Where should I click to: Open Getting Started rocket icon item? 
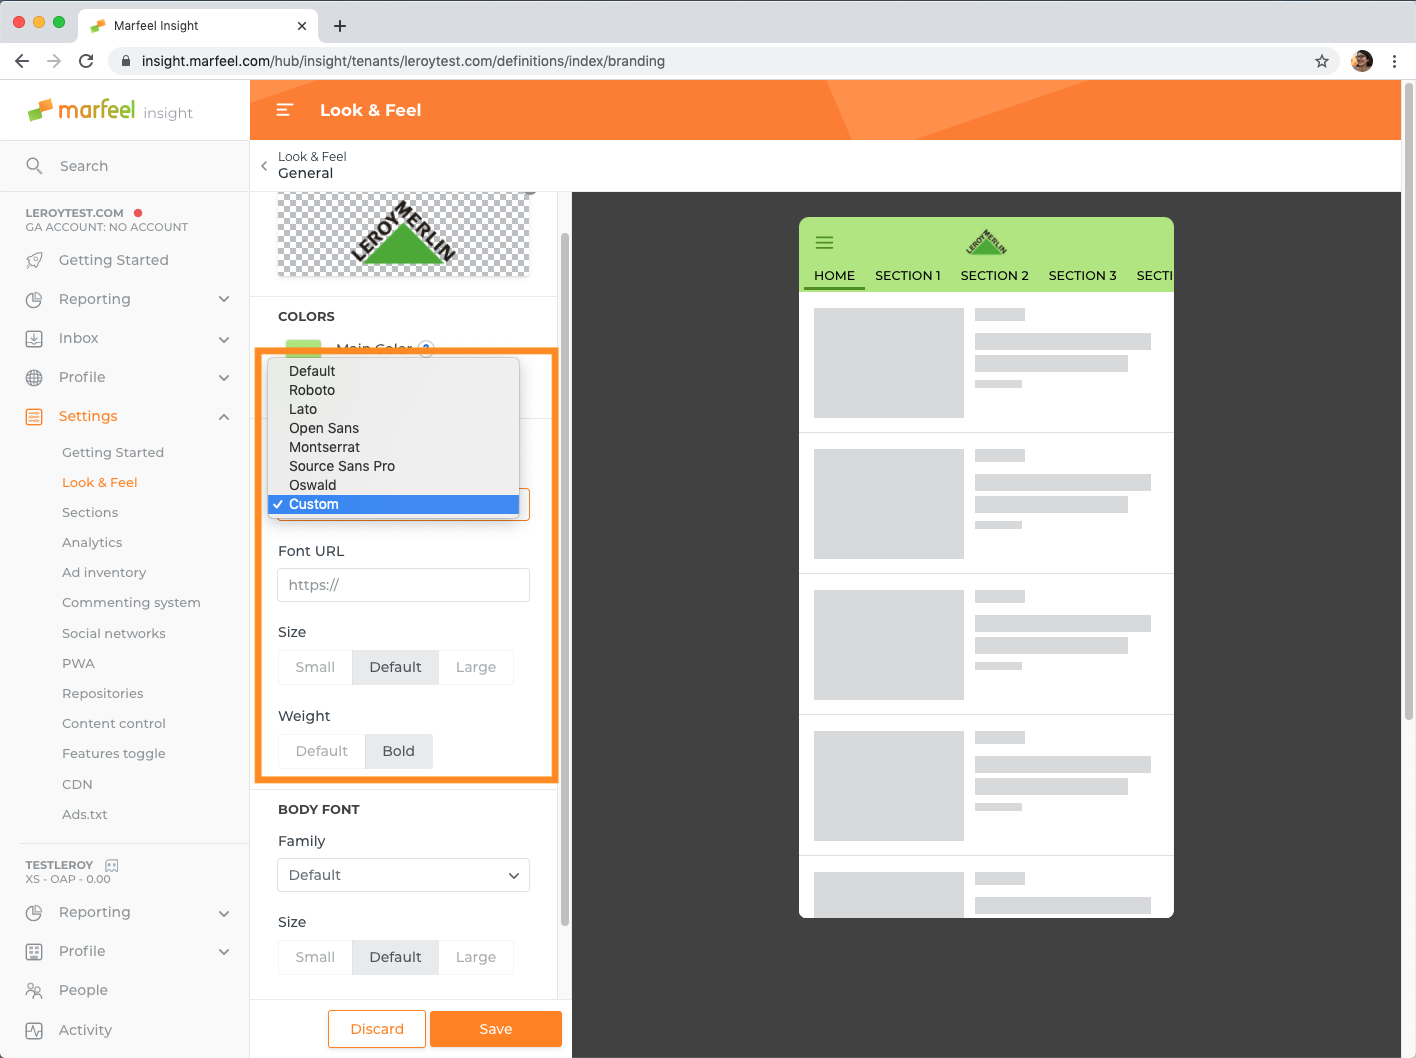pyautogui.click(x=34, y=260)
